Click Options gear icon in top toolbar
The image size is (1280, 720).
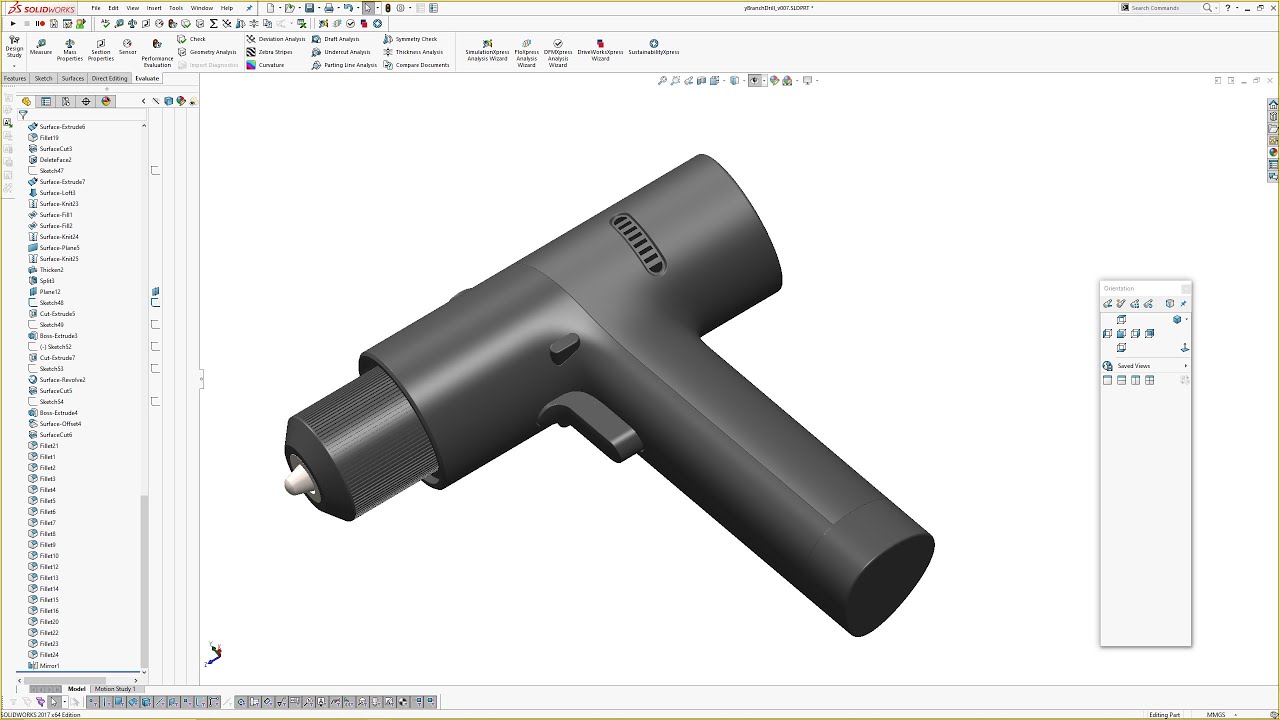click(x=400, y=8)
